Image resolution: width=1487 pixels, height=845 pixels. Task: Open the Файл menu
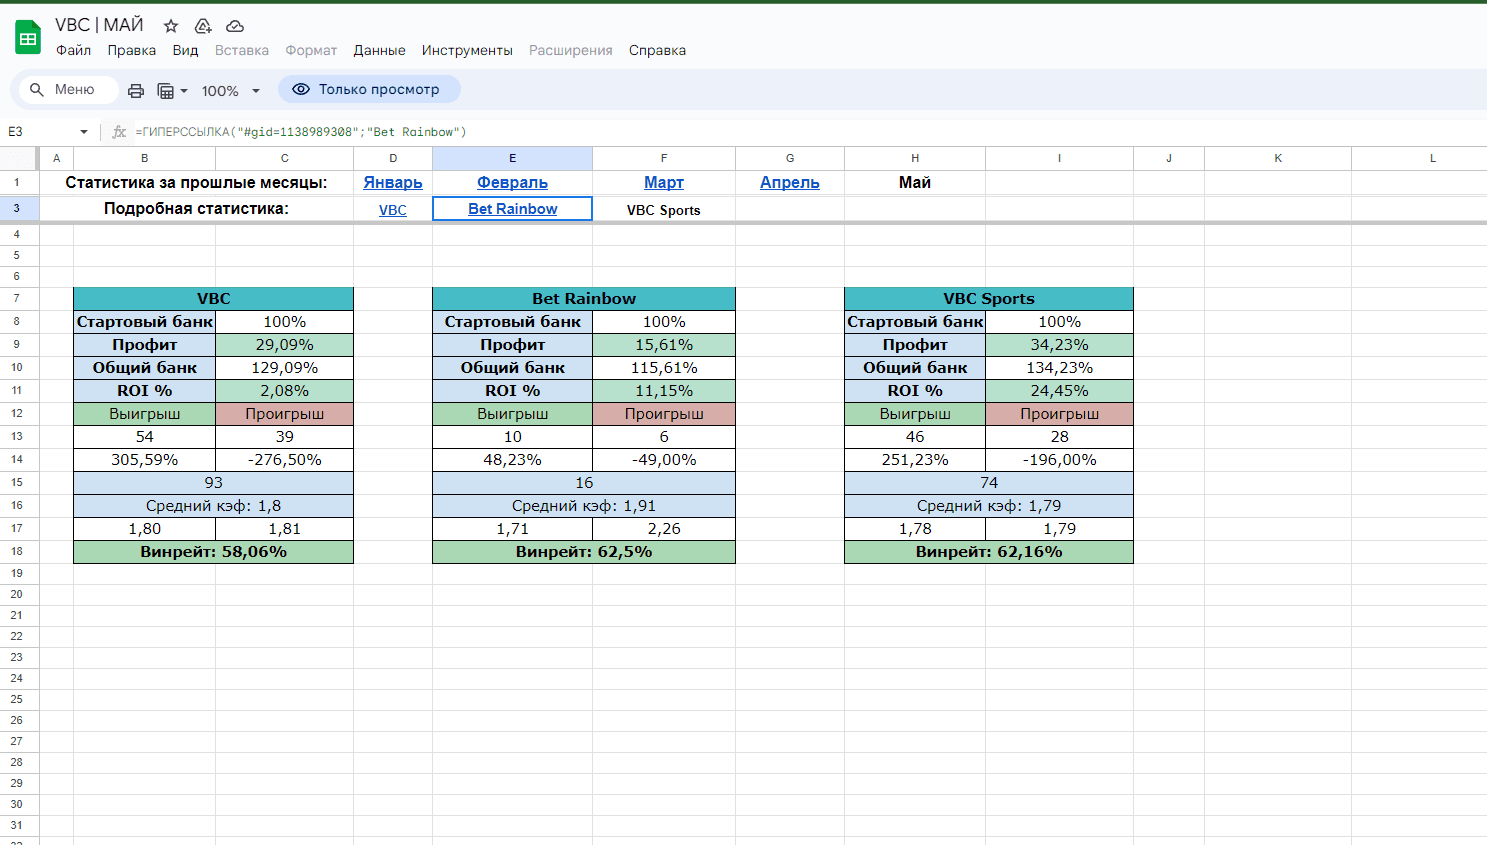pos(73,50)
